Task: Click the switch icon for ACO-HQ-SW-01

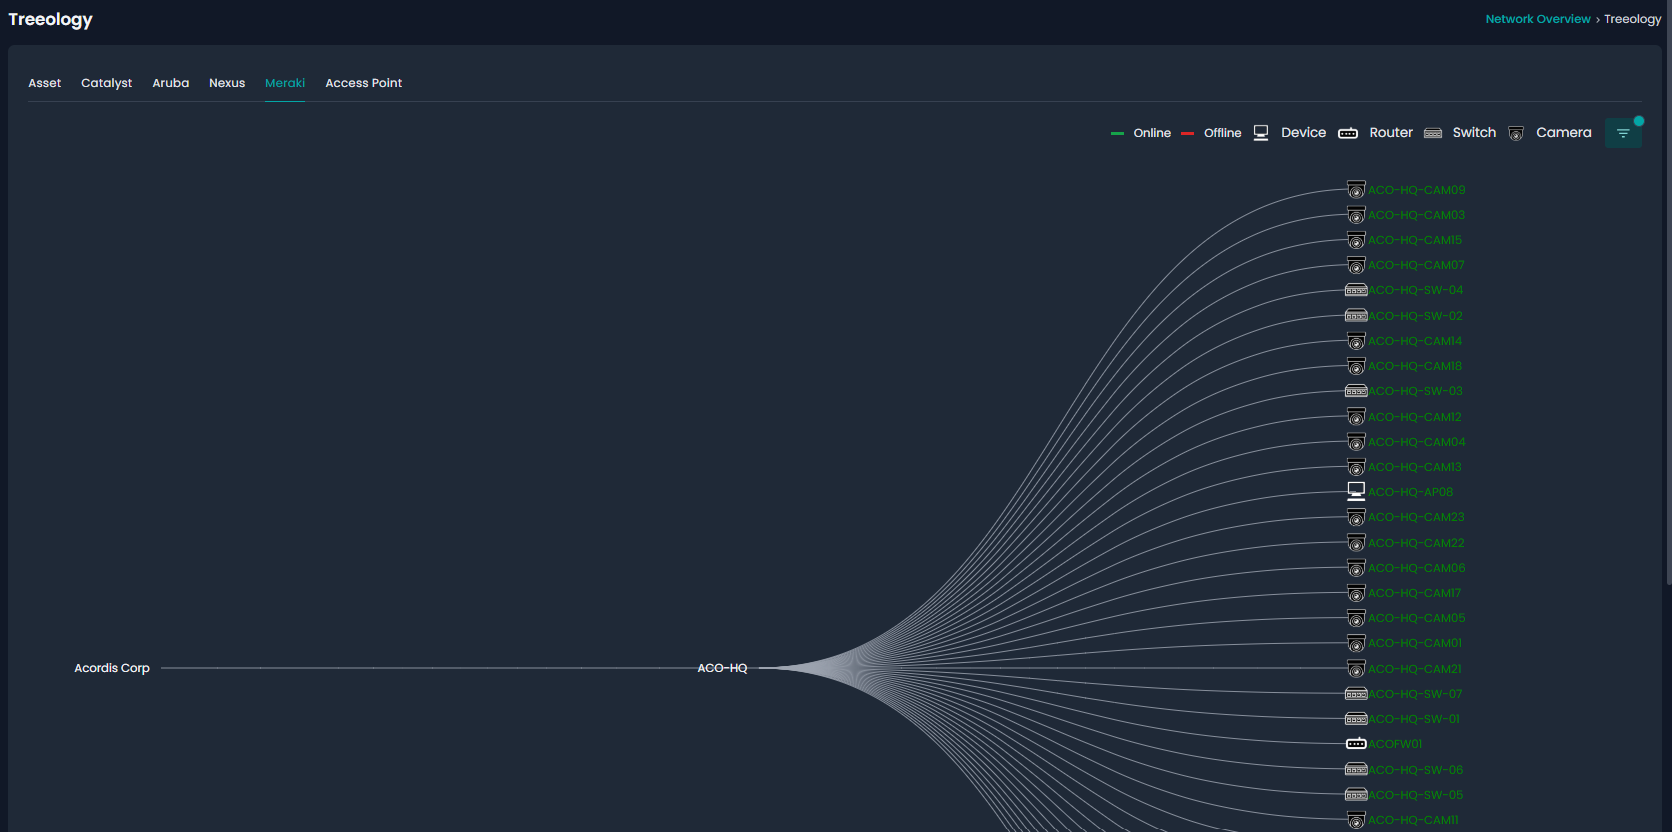Action: pyautogui.click(x=1356, y=719)
